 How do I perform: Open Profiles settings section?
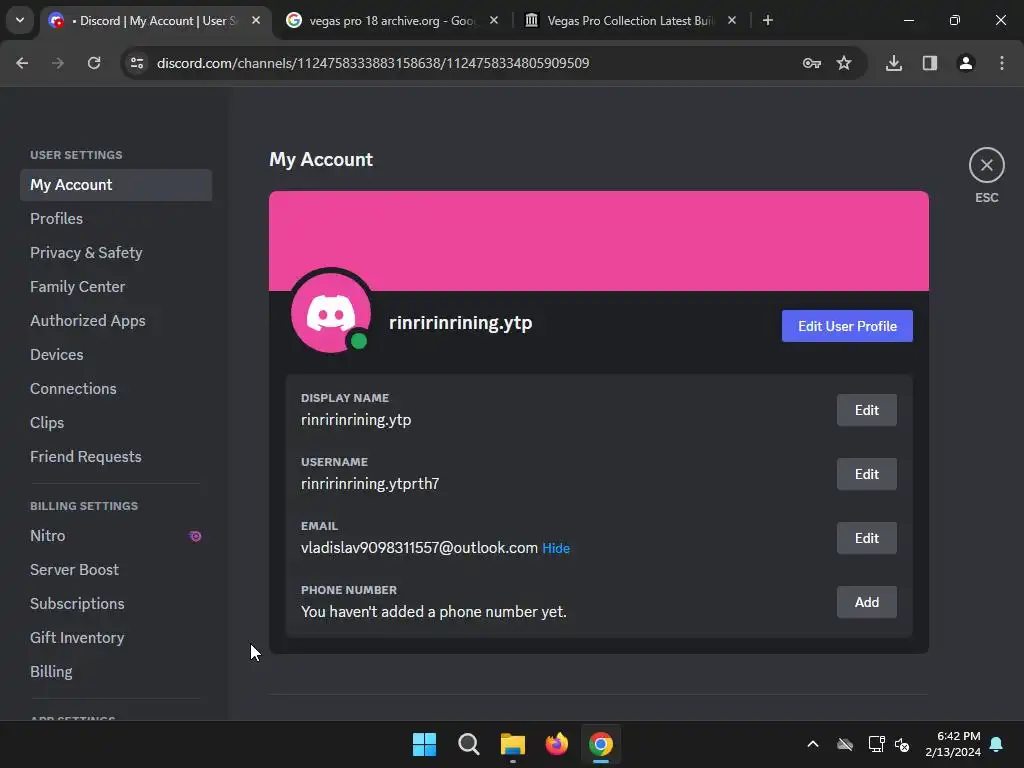(x=116, y=219)
